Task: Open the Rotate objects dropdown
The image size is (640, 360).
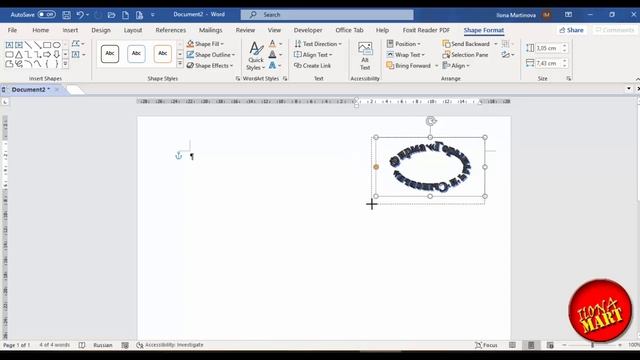Action: [x=508, y=55]
